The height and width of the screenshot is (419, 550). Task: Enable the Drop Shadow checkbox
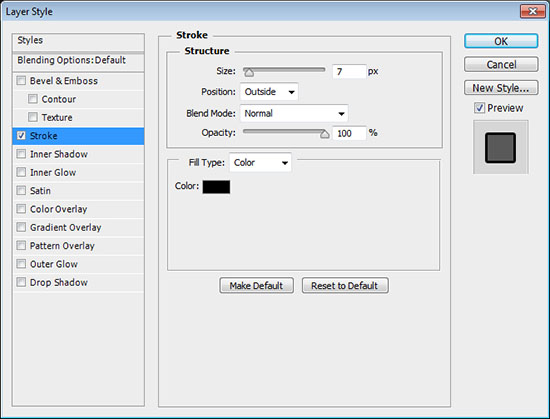coord(21,282)
